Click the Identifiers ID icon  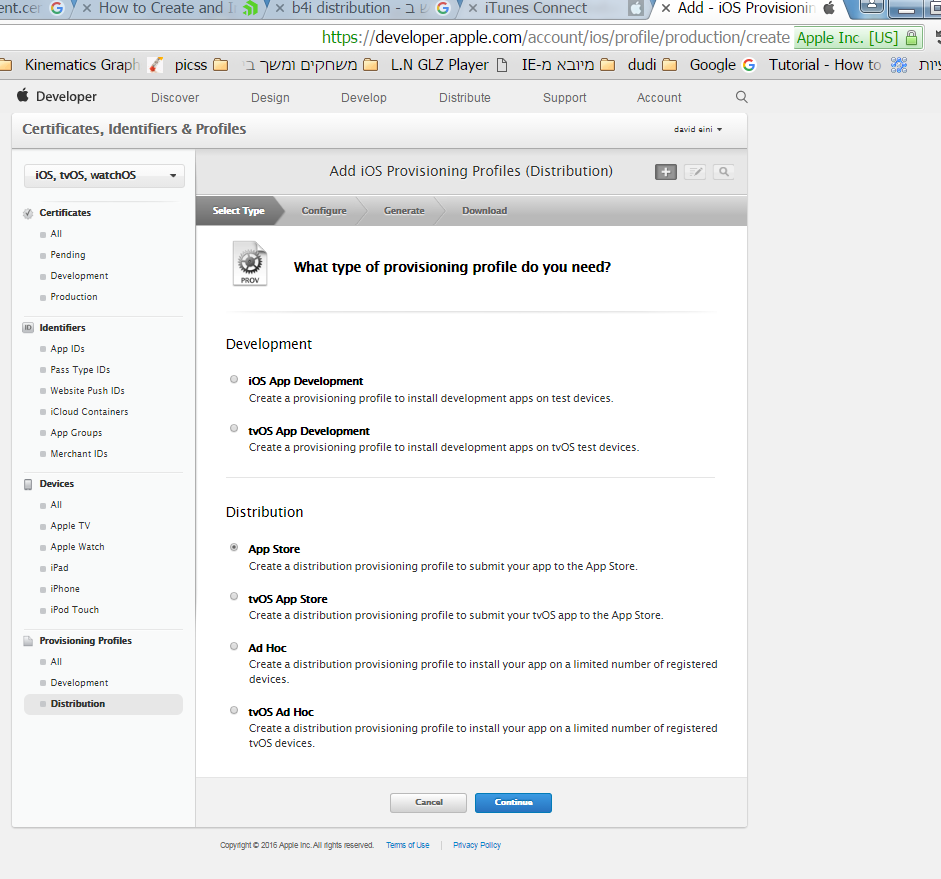pyautogui.click(x=28, y=328)
